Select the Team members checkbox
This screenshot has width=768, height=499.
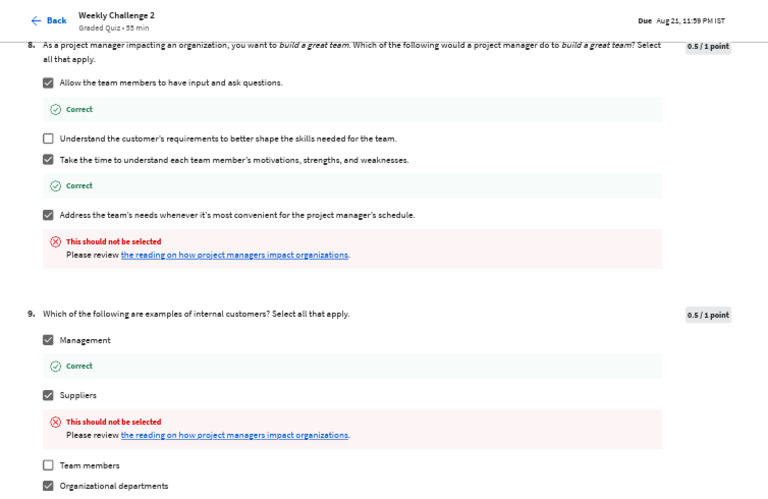pos(48,465)
